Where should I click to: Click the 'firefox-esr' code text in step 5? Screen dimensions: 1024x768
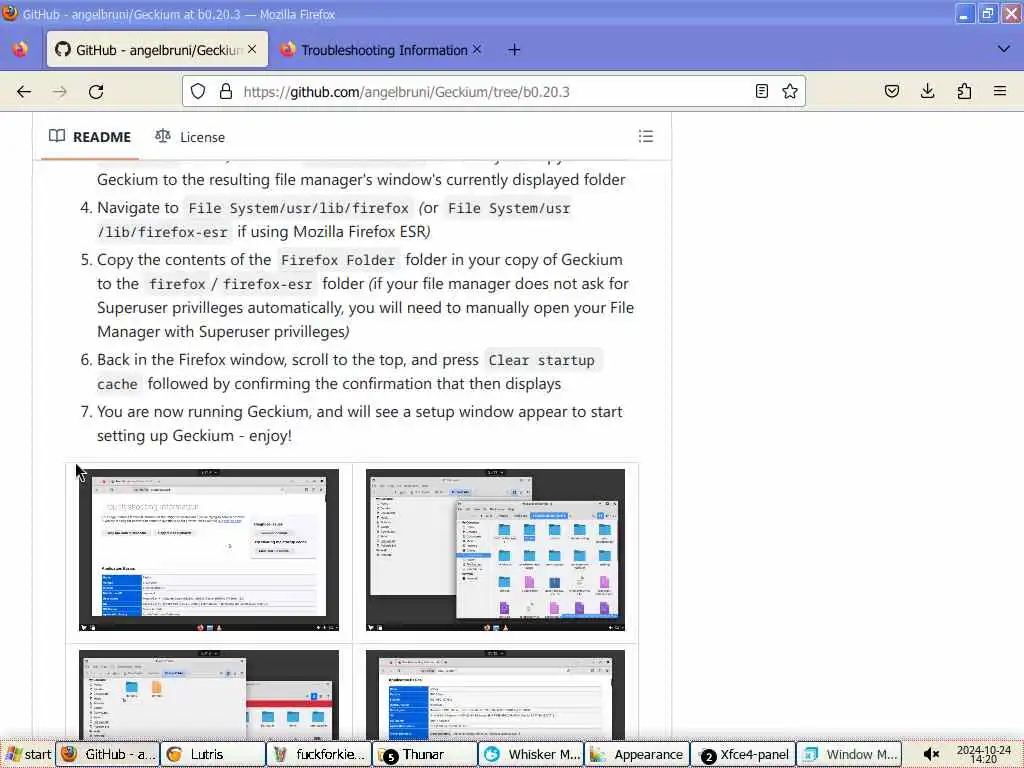(x=267, y=285)
